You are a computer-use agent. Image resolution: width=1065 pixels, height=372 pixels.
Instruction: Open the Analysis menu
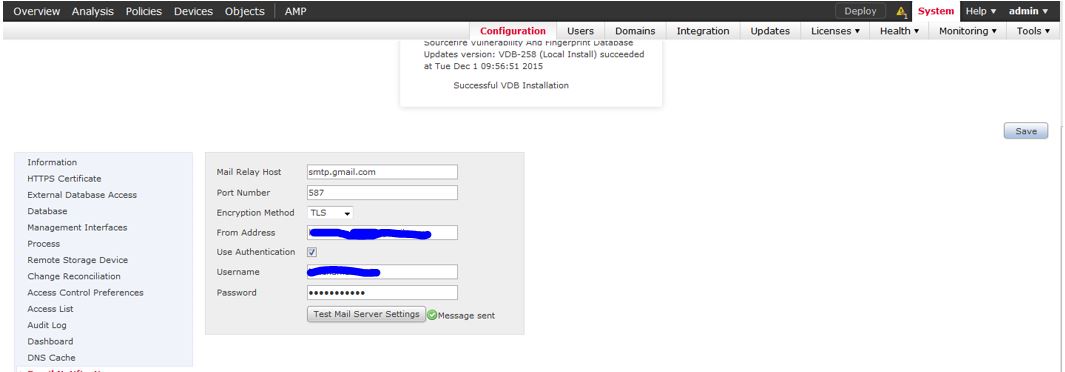coord(92,12)
